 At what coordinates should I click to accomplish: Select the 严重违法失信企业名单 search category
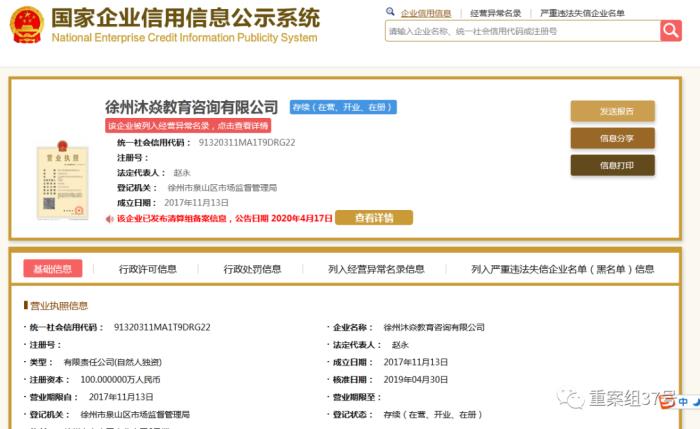(x=582, y=13)
